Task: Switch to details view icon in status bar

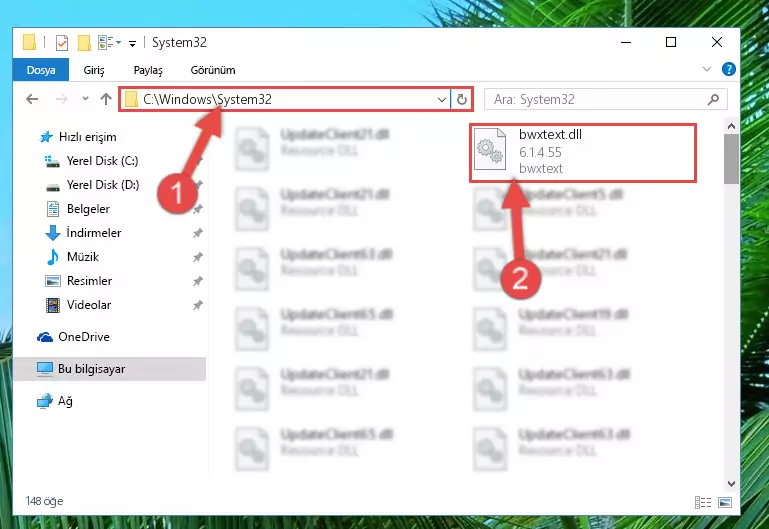Action: pos(703,503)
